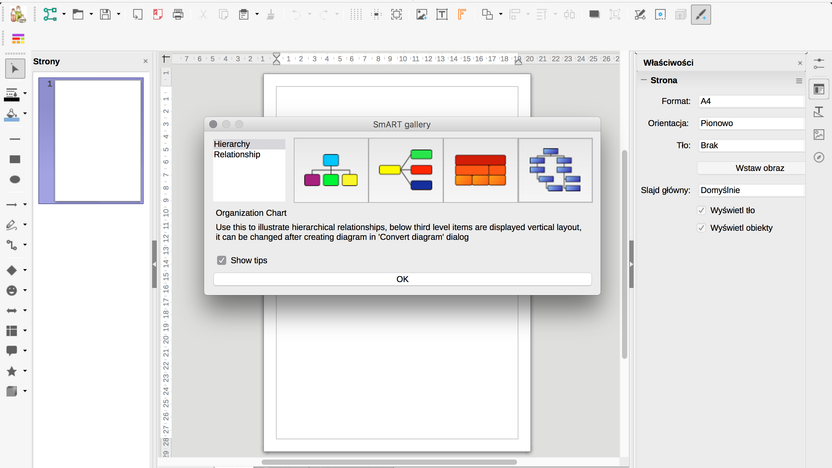Toggle the shadow icon
Screen dimensions: 832x468
pyautogui.click(x=594, y=14)
